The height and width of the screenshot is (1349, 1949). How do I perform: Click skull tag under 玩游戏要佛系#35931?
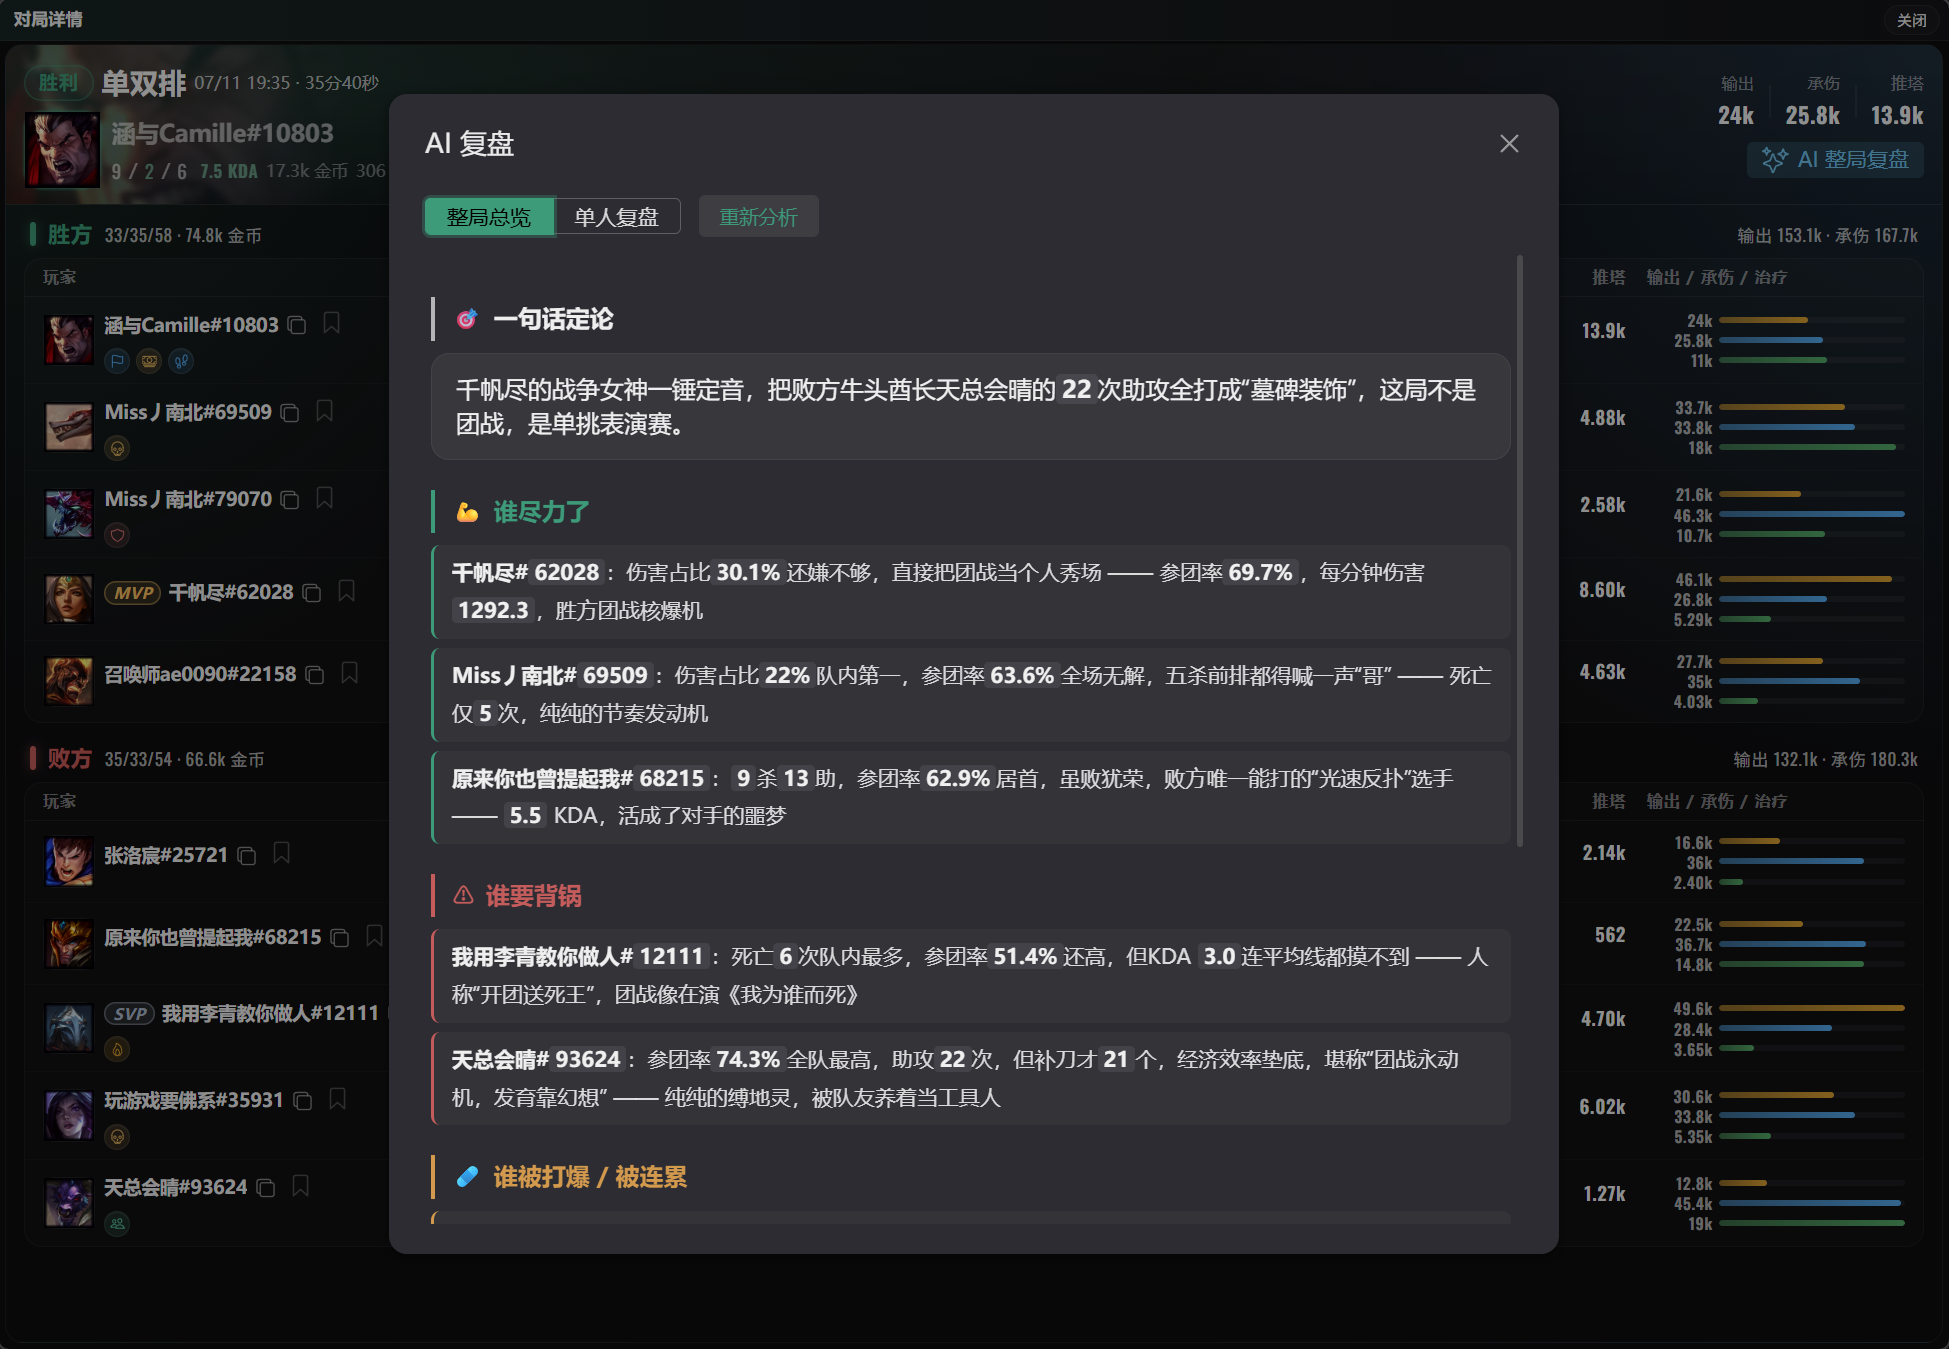(118, 1136)
